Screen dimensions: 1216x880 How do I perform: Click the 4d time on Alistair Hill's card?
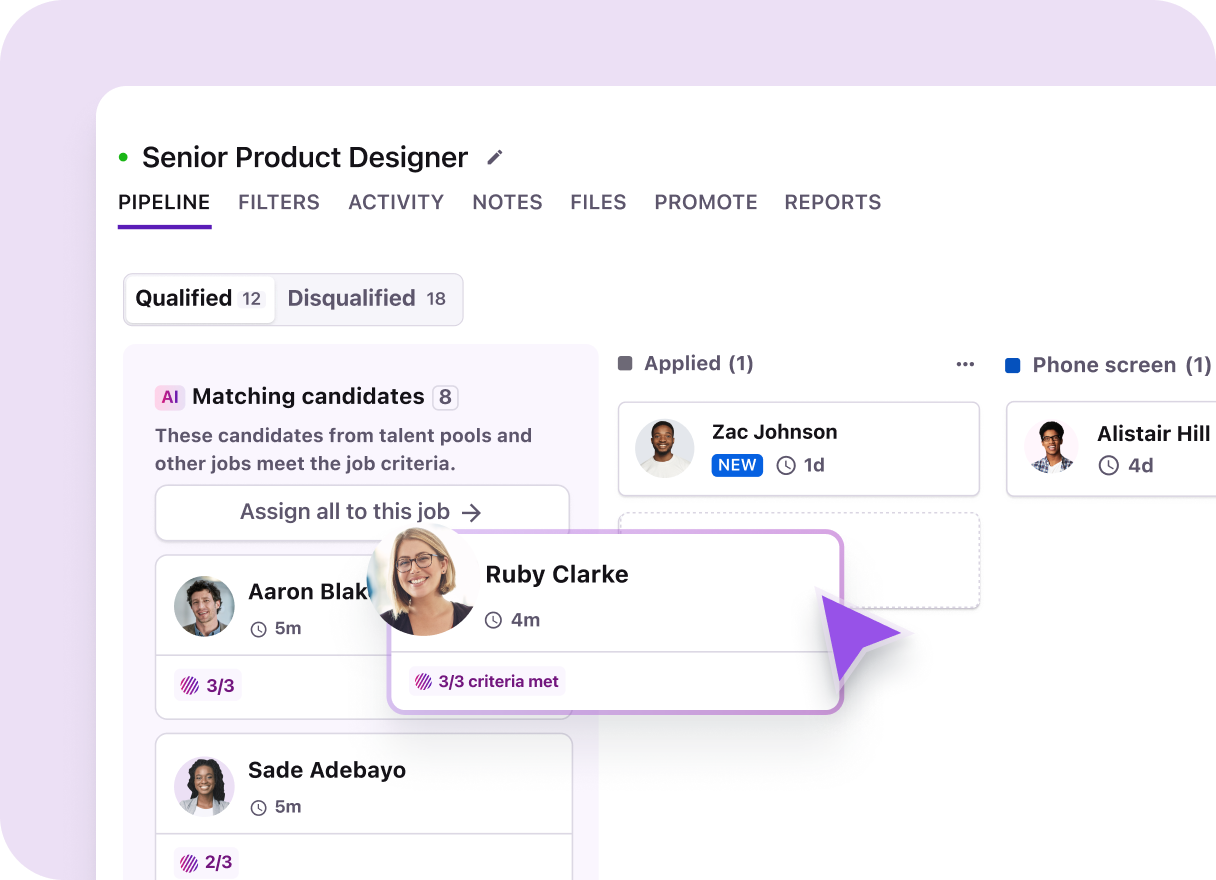tap(1140, 465)
